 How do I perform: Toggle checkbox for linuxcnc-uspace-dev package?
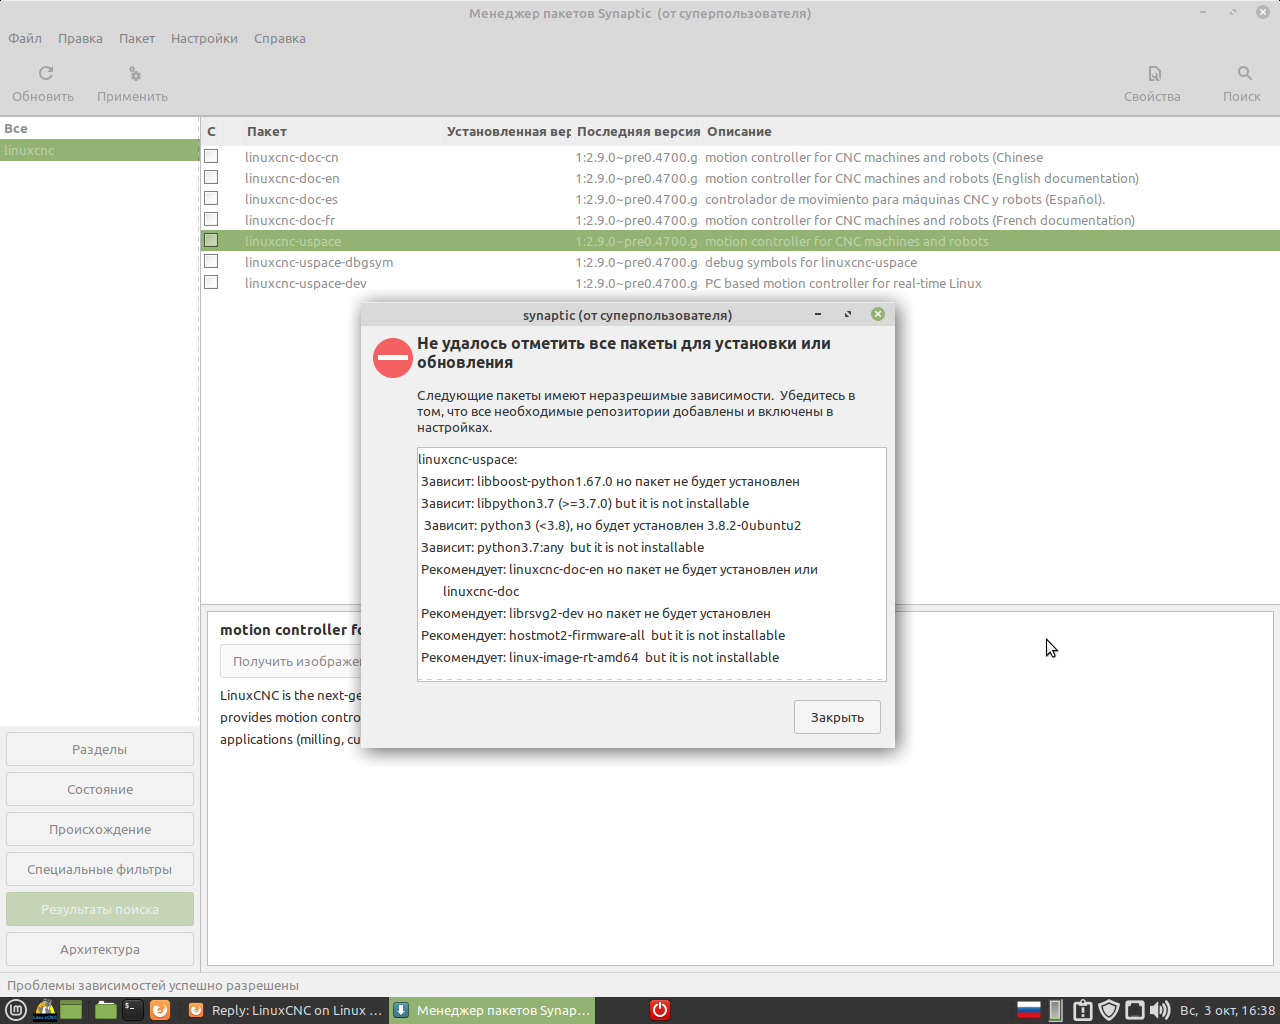211,283
